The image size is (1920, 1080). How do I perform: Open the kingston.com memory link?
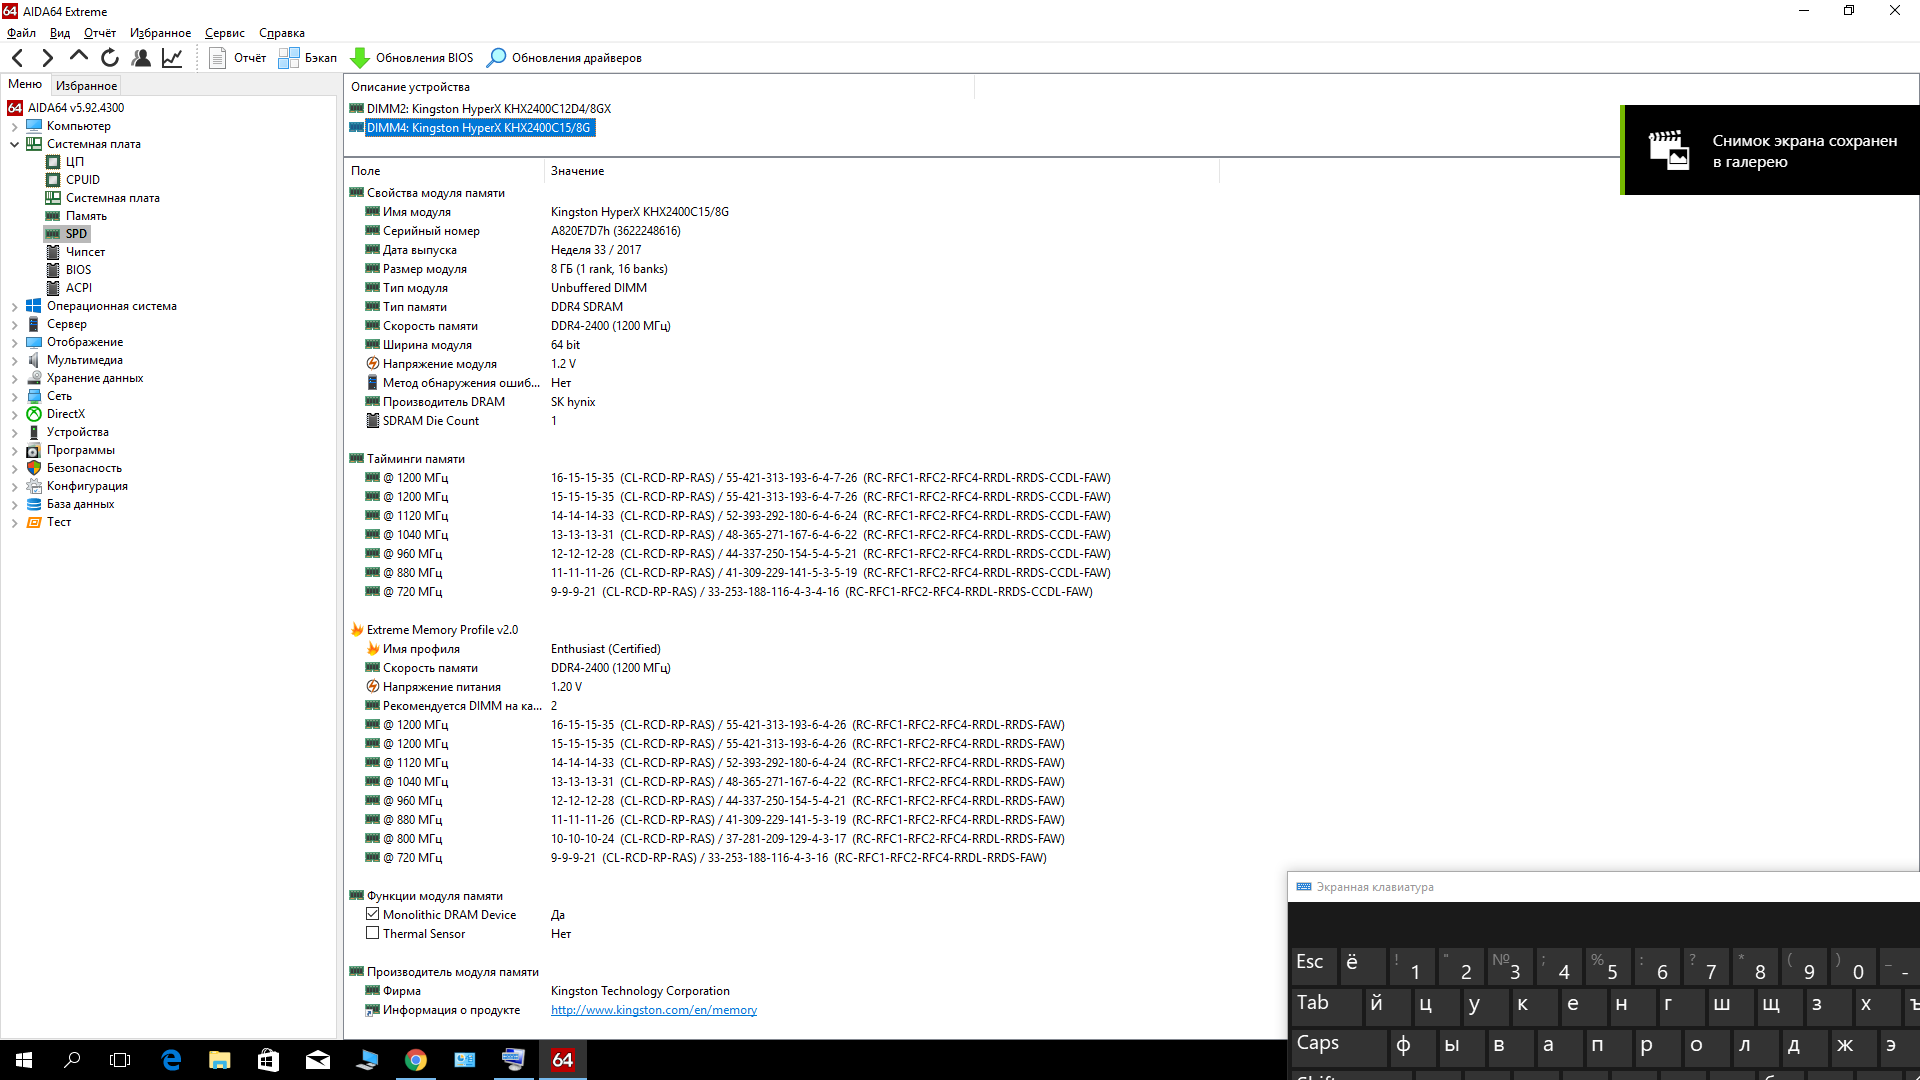pyautogui.click(x=653, y=1010)
